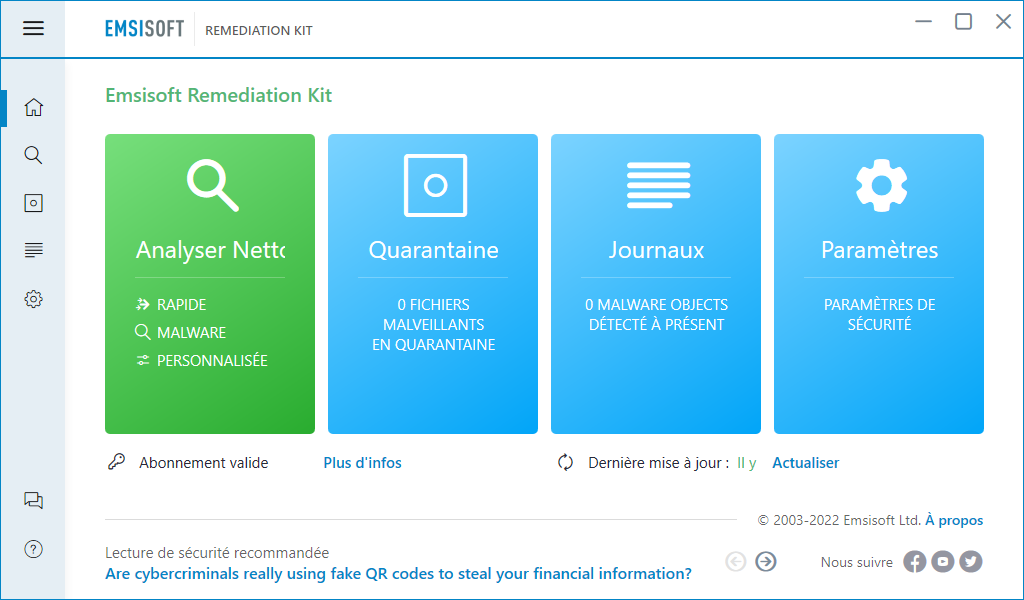The height and width of the screenshot is (600, 1024).
Task: Click the Plus d'infos link
Action: click(x=362, y=463)
